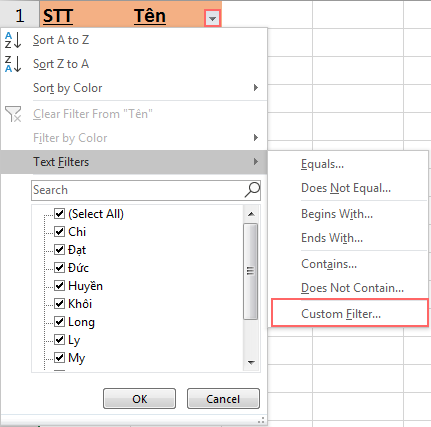Image resolution: width=431 pixels, height=427 pixels.
Task: Click the list scrollbar thumb
Action: pyautogui.click(x=251, y=271)
